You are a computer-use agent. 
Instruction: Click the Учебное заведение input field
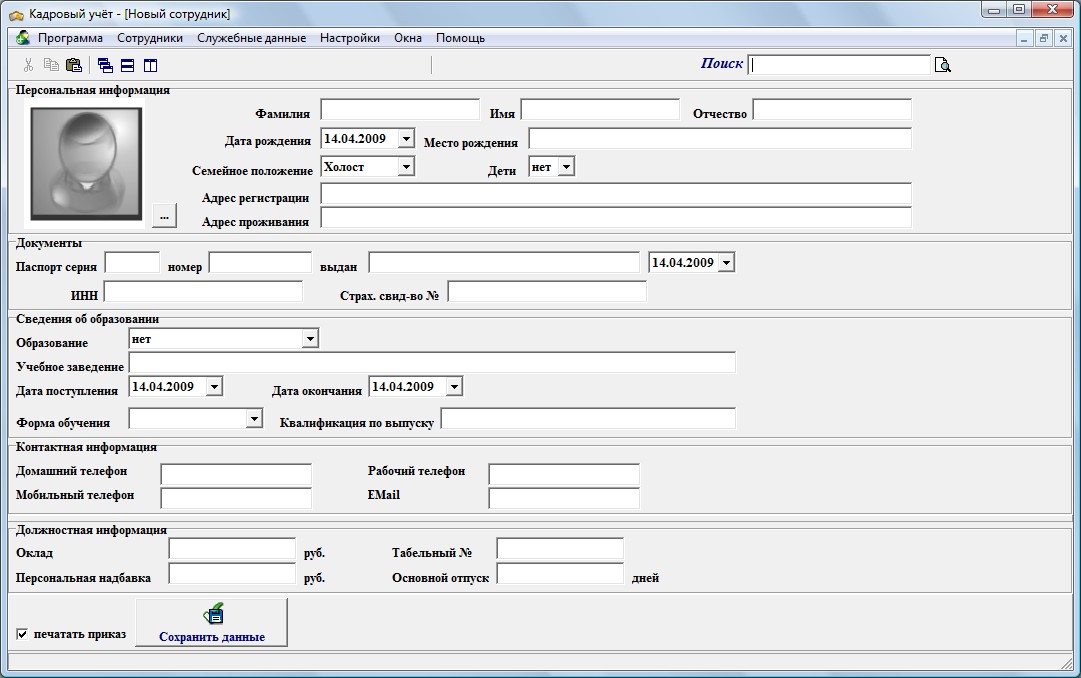[432, 363]
